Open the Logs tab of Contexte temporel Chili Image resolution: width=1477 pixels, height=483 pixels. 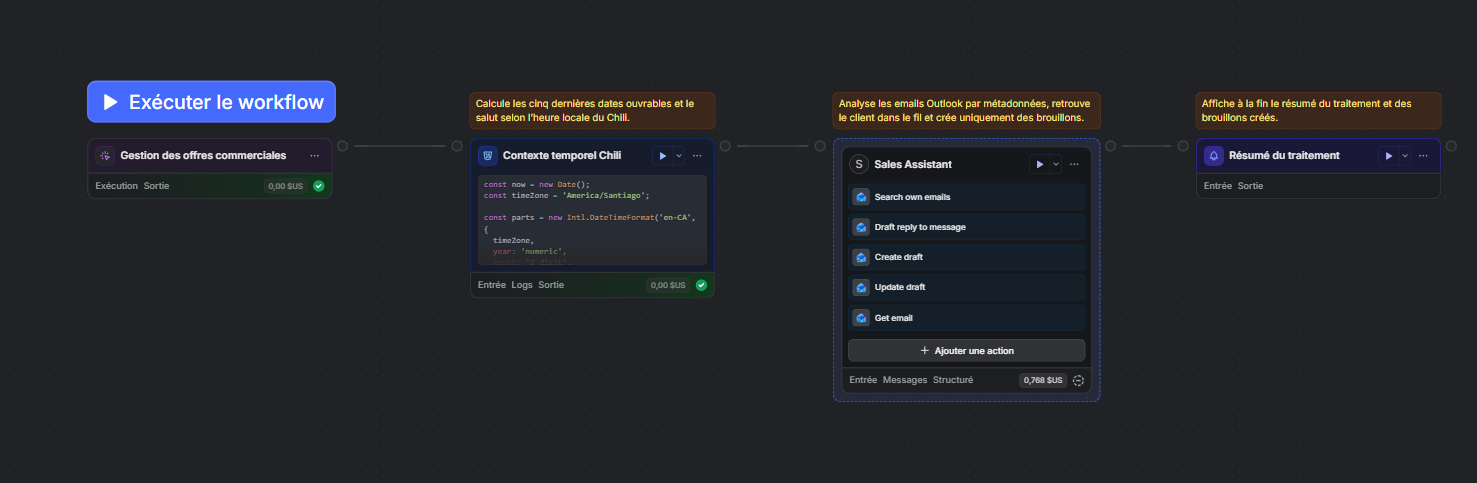tap(522, 285)
